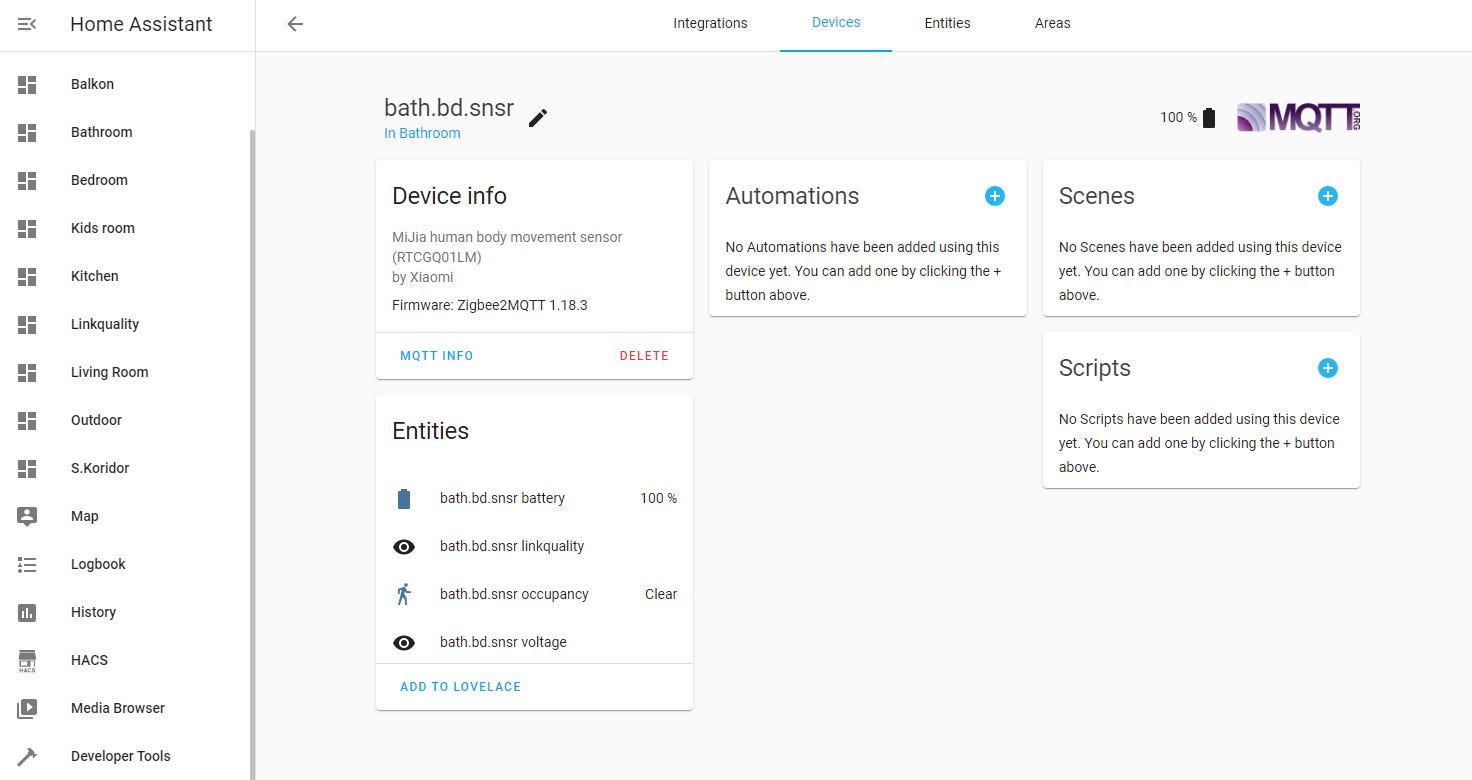Open the bath.bd.snsr linkquality entity row
The width and height of the screenshot is (1472, 780).
pos(534,546)
